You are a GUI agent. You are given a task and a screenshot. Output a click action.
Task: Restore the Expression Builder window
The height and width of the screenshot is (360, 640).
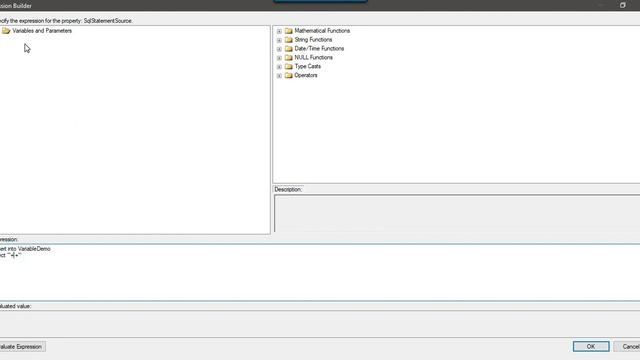point(622,5)
